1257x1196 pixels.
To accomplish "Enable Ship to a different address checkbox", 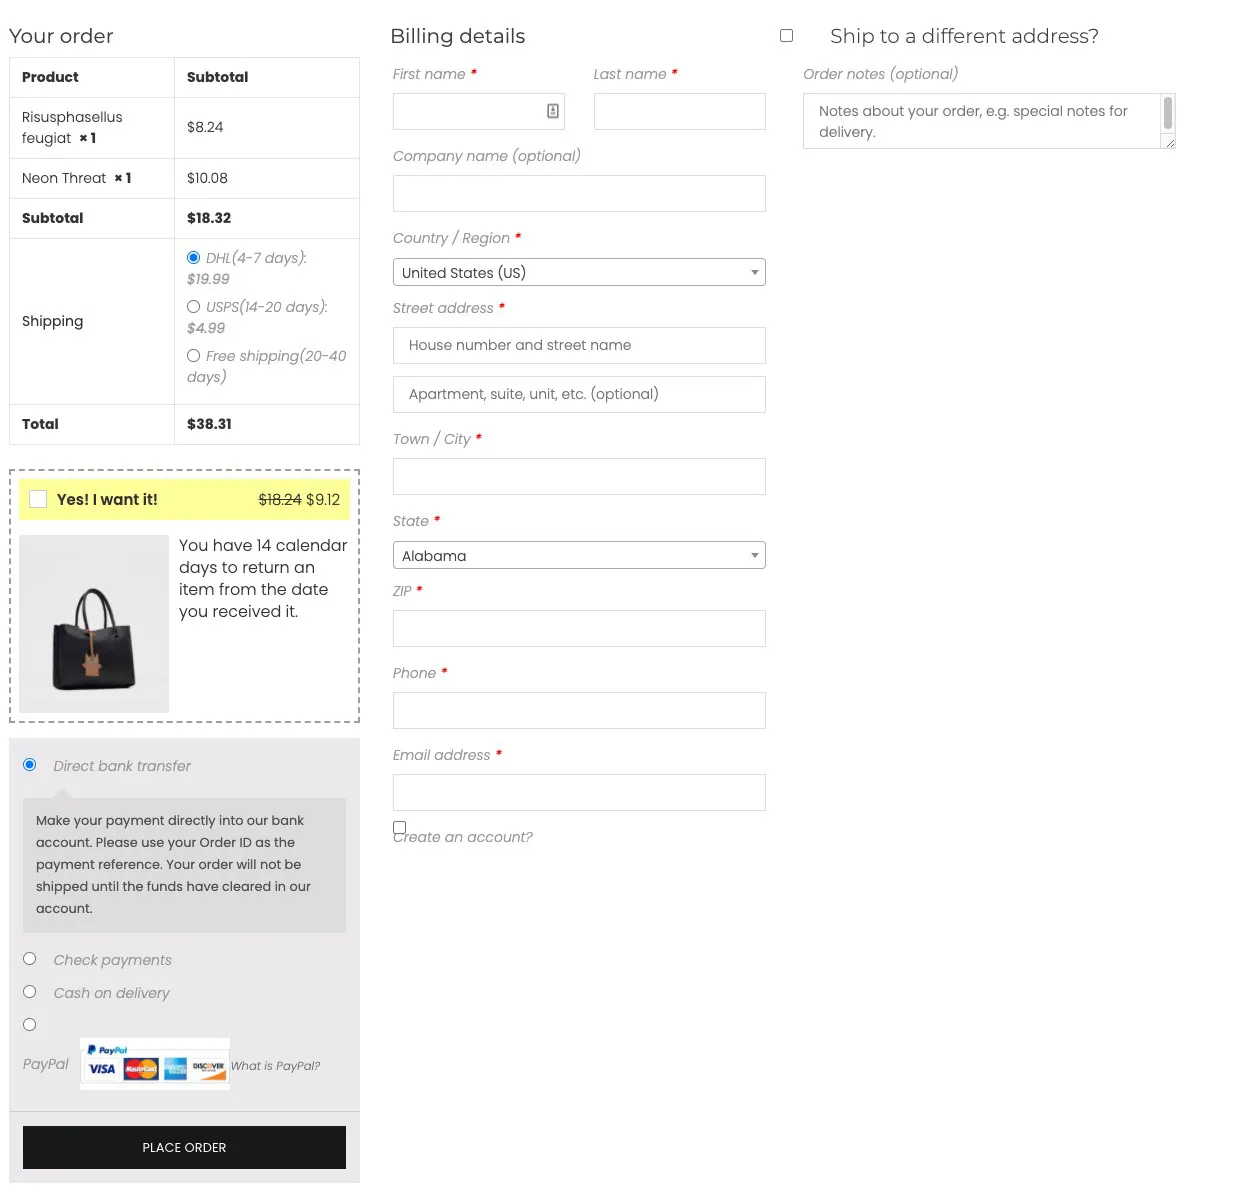I will [x=787, y=36].
